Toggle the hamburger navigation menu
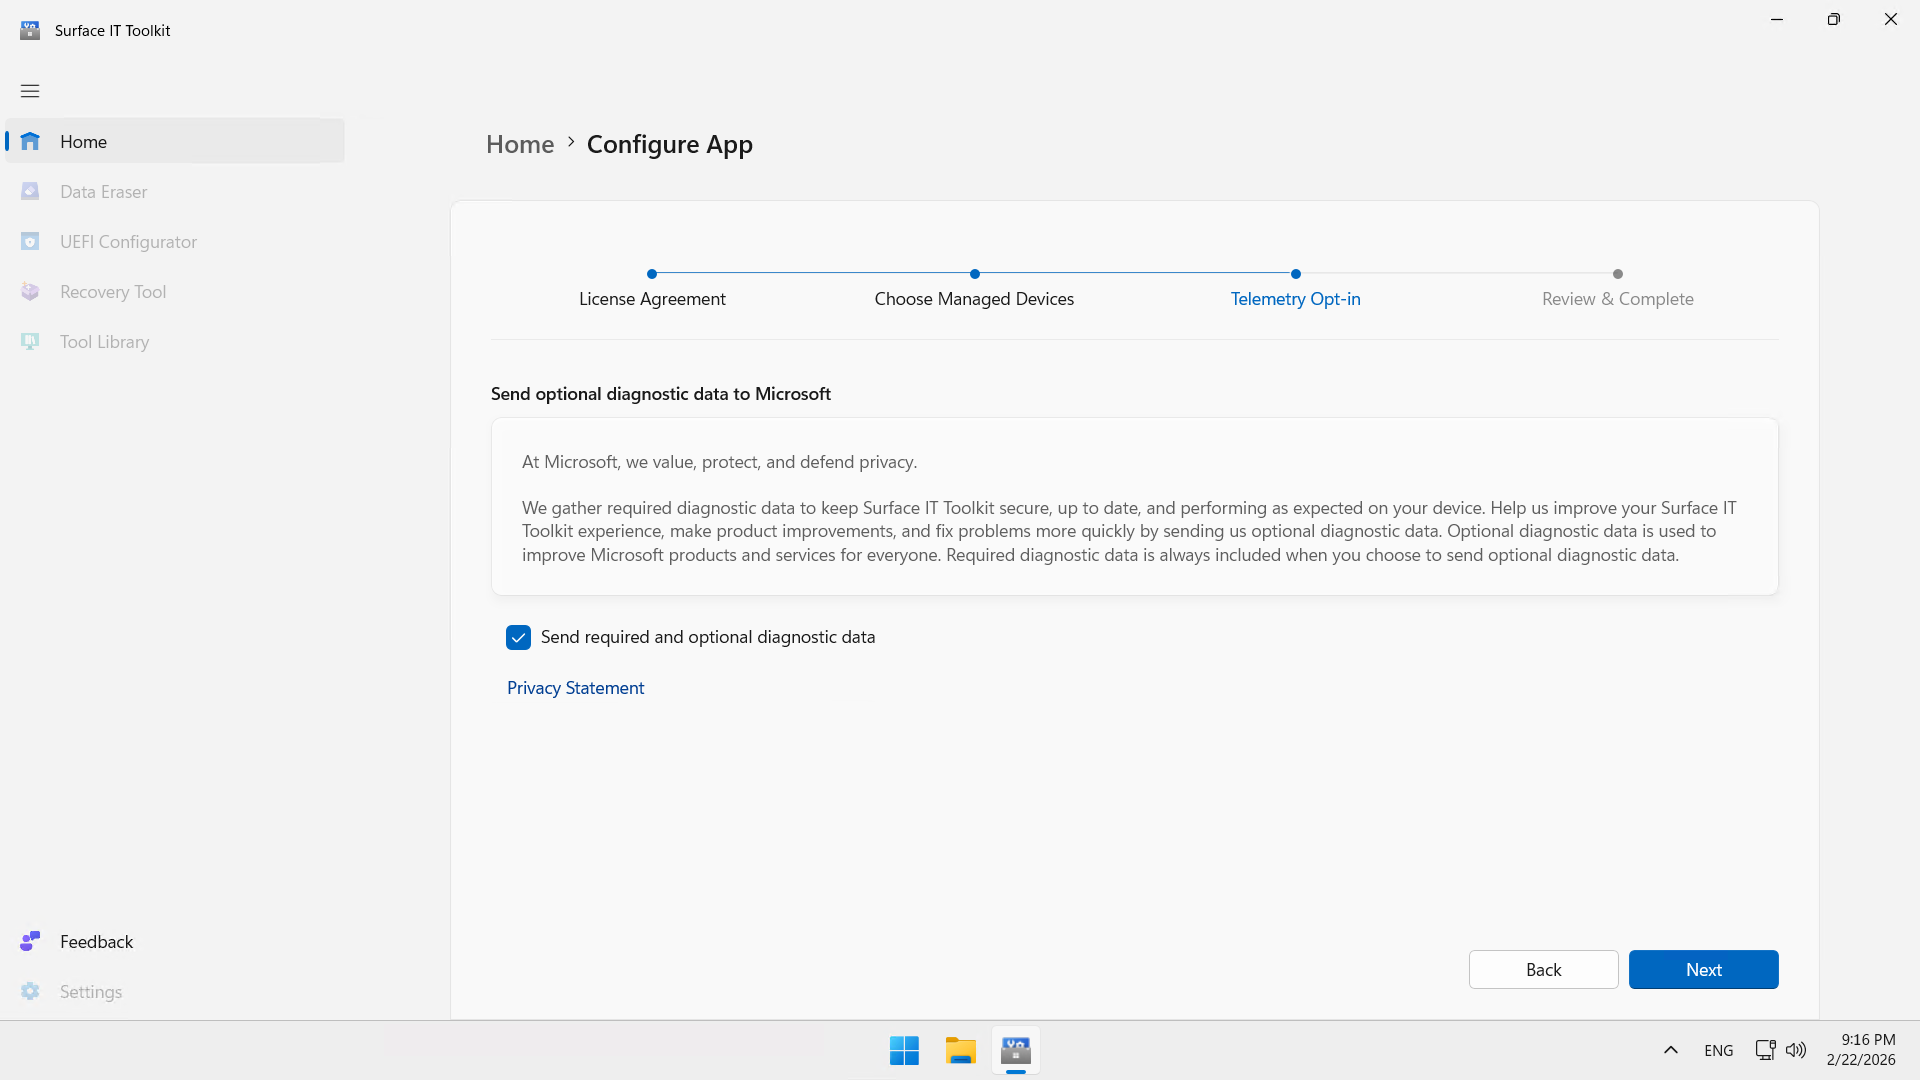This screenshot has width=1920, height=1080. (30, 91)
